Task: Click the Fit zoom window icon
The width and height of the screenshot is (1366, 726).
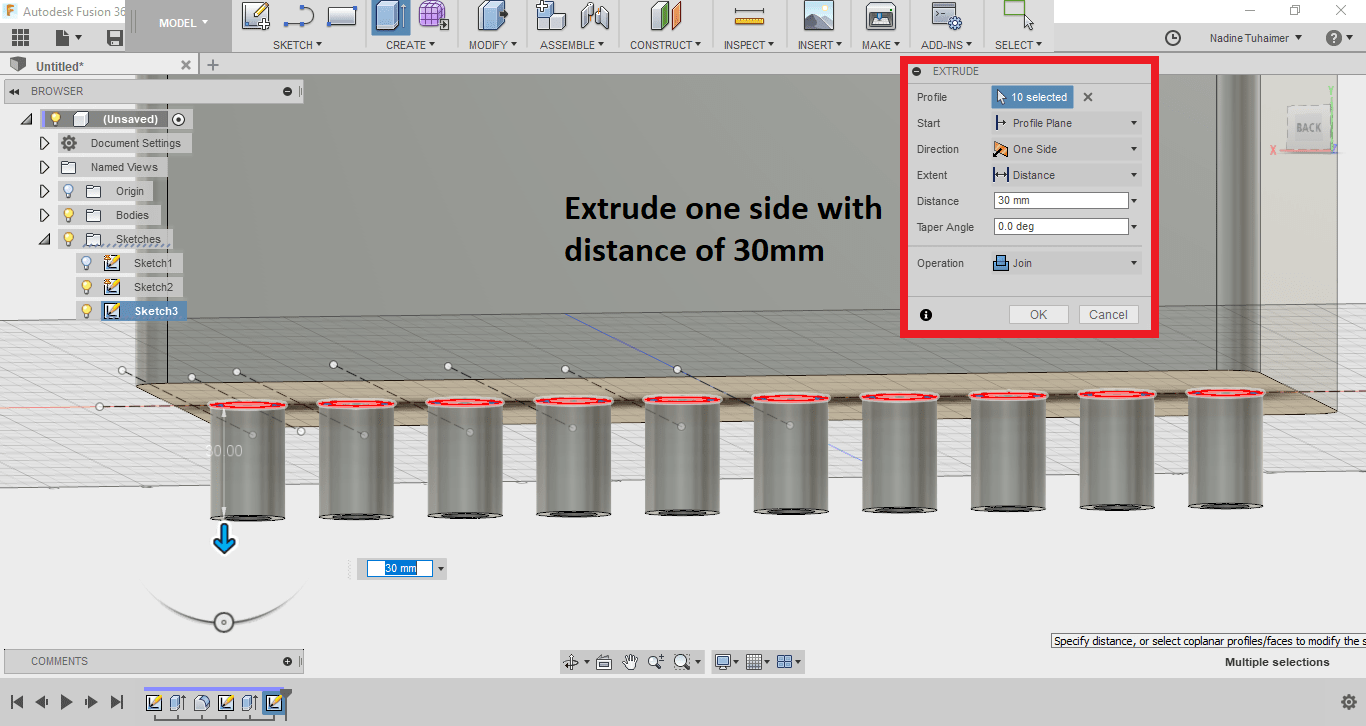Action: pyautogui.click(x=683, y=662)
